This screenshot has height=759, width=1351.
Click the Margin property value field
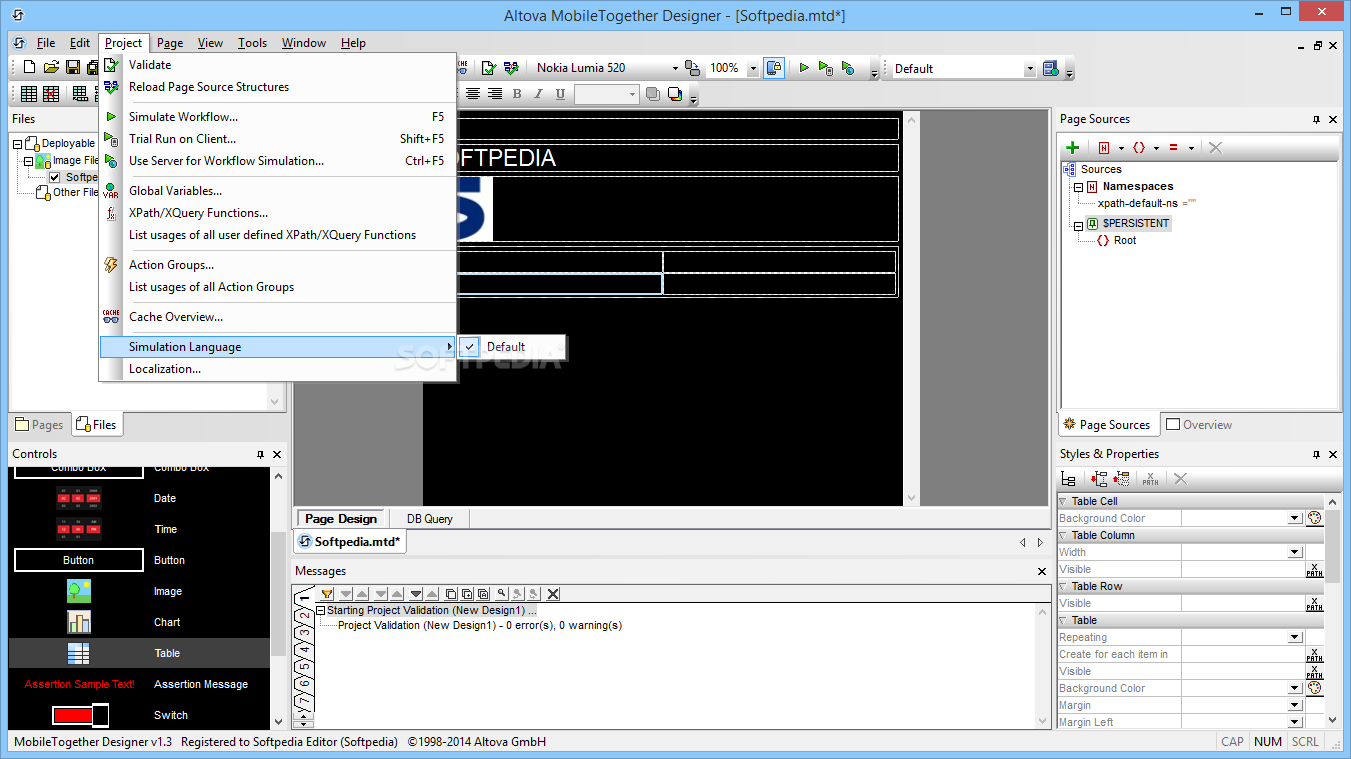(1242, 705)
